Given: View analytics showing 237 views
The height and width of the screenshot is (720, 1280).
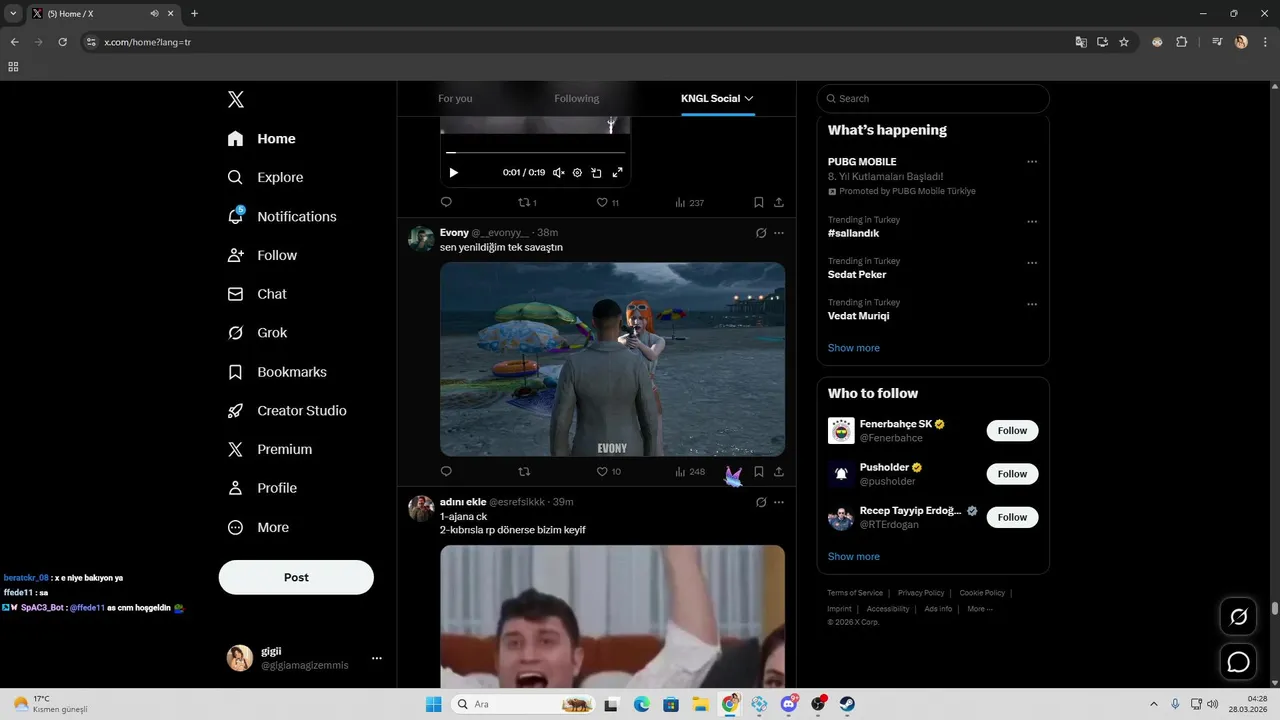Looking at the screenshot, I should pos(689,202).
